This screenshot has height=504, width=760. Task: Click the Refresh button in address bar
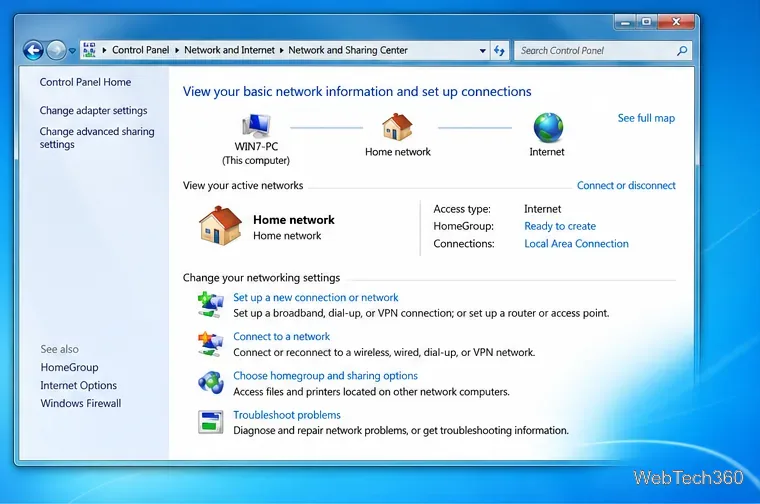(x=499, y=50)
